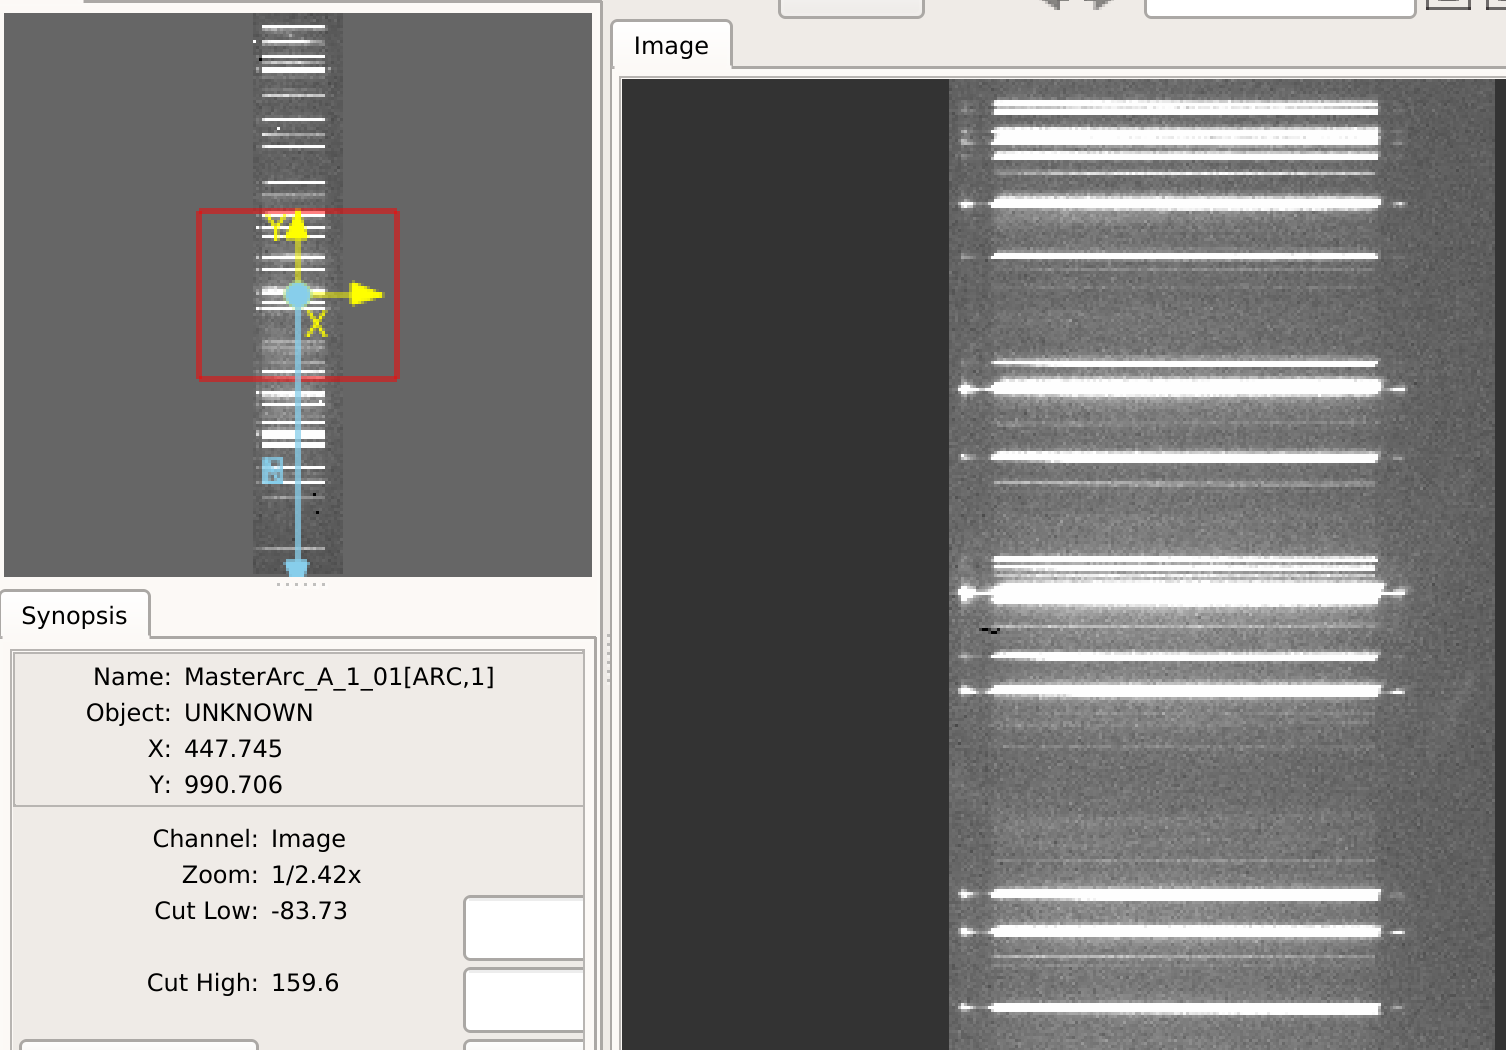Click the black defect mark in arc image
The width and height of the screenshot is (1506, 1050).
pos(990,630)
